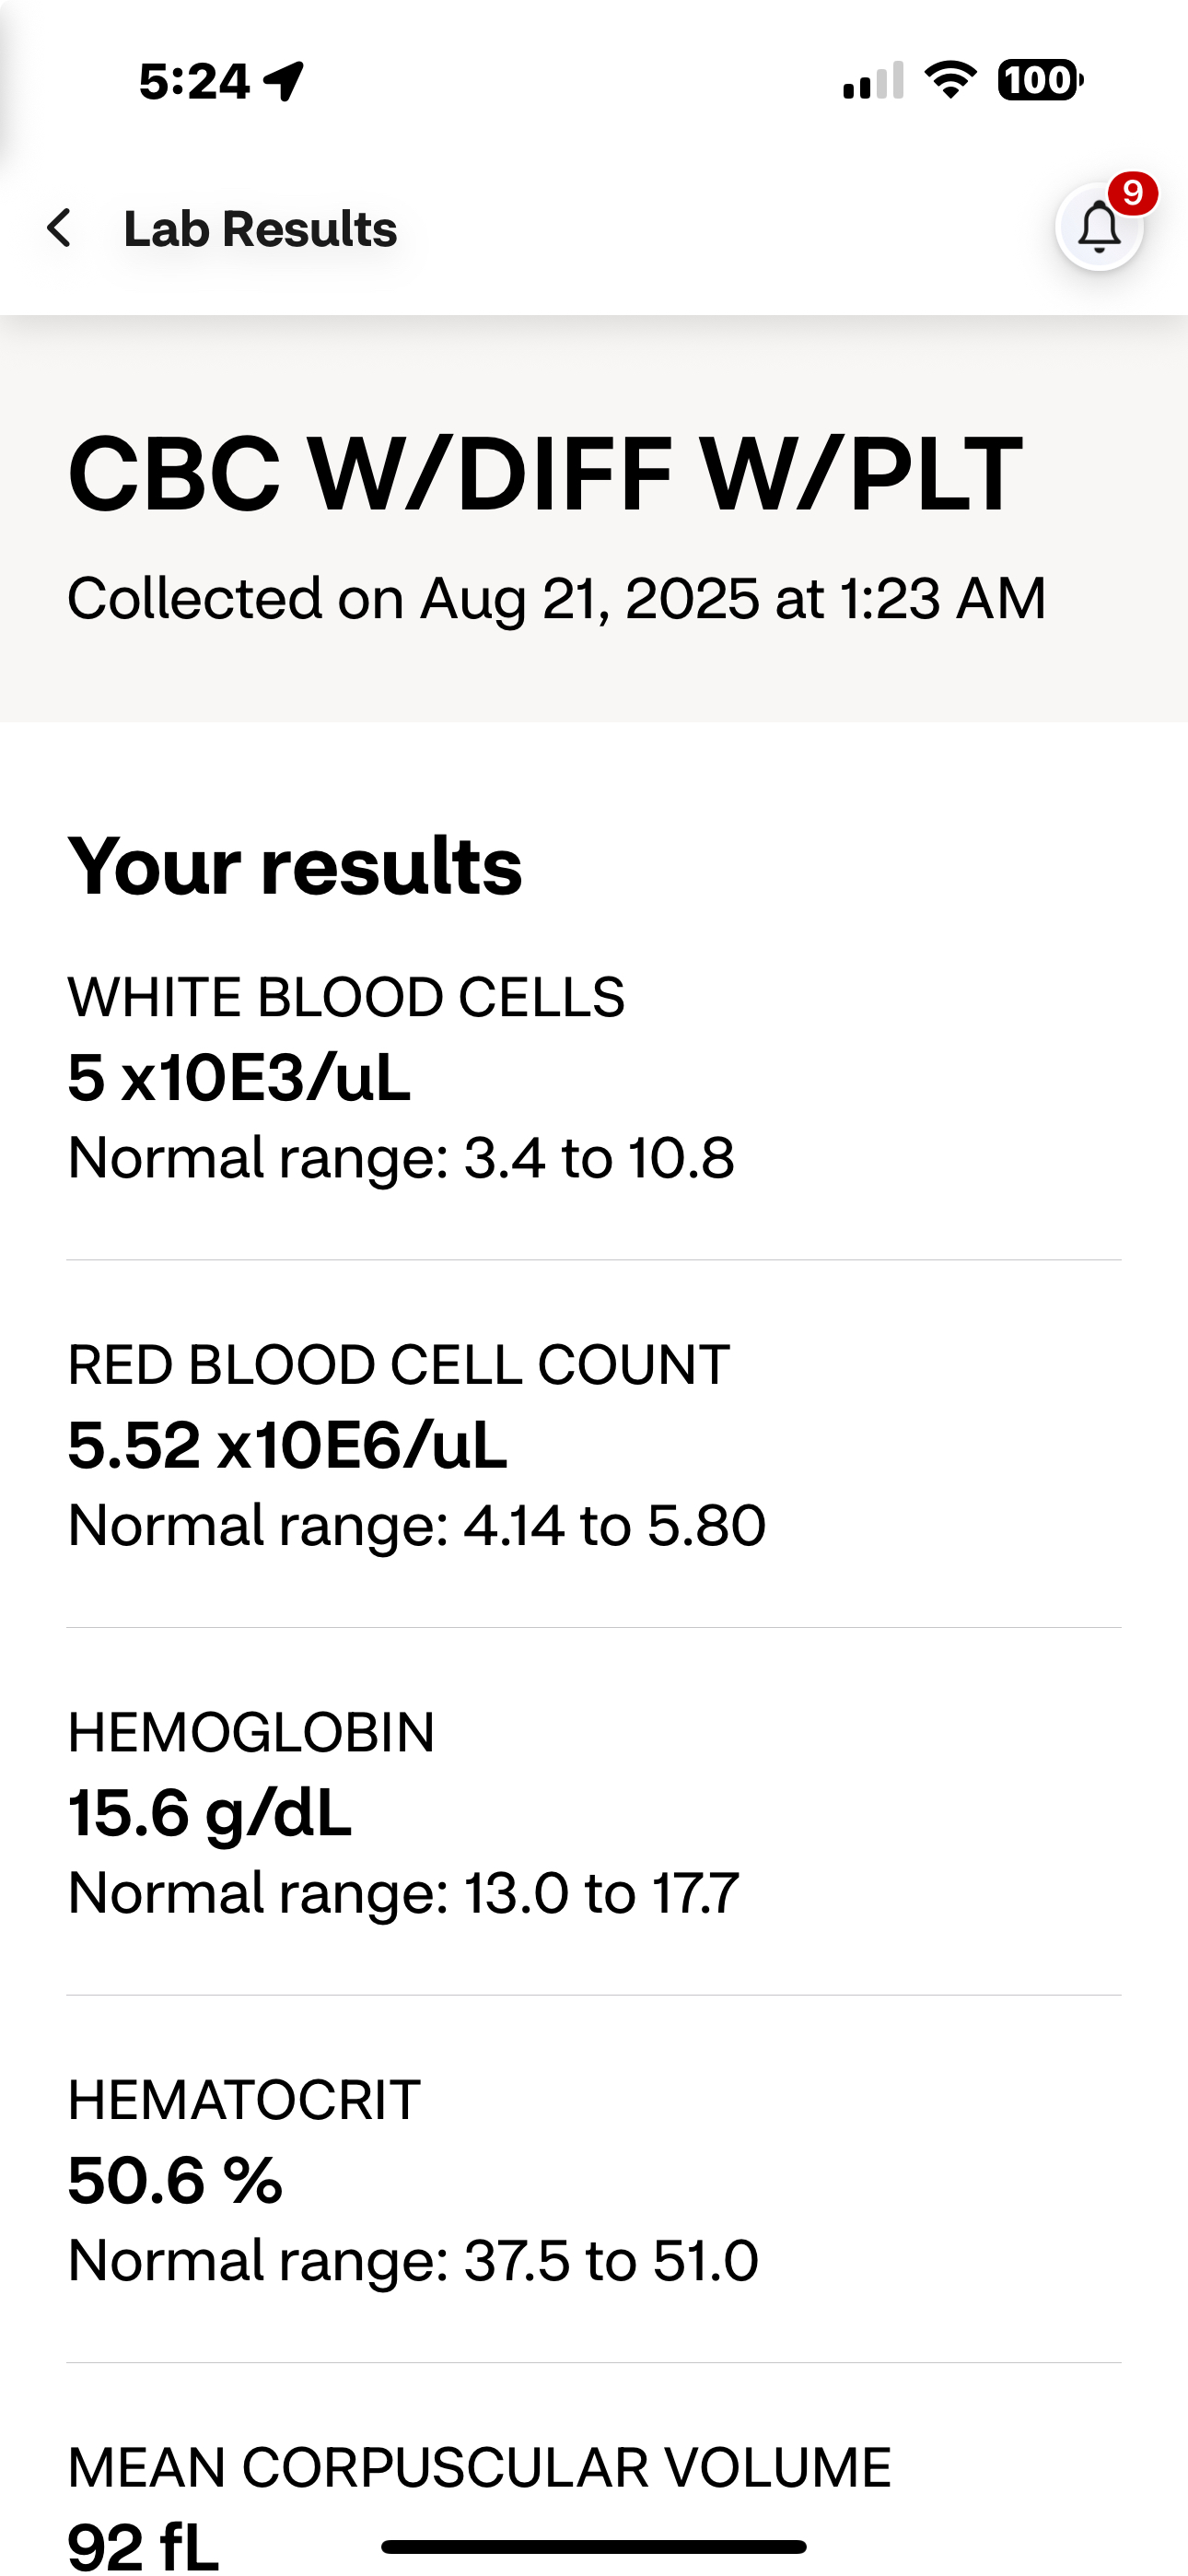Tap the Collected on Aug 21 date
Screen dimensions: 1188x2576
click(x=556, y=598)
